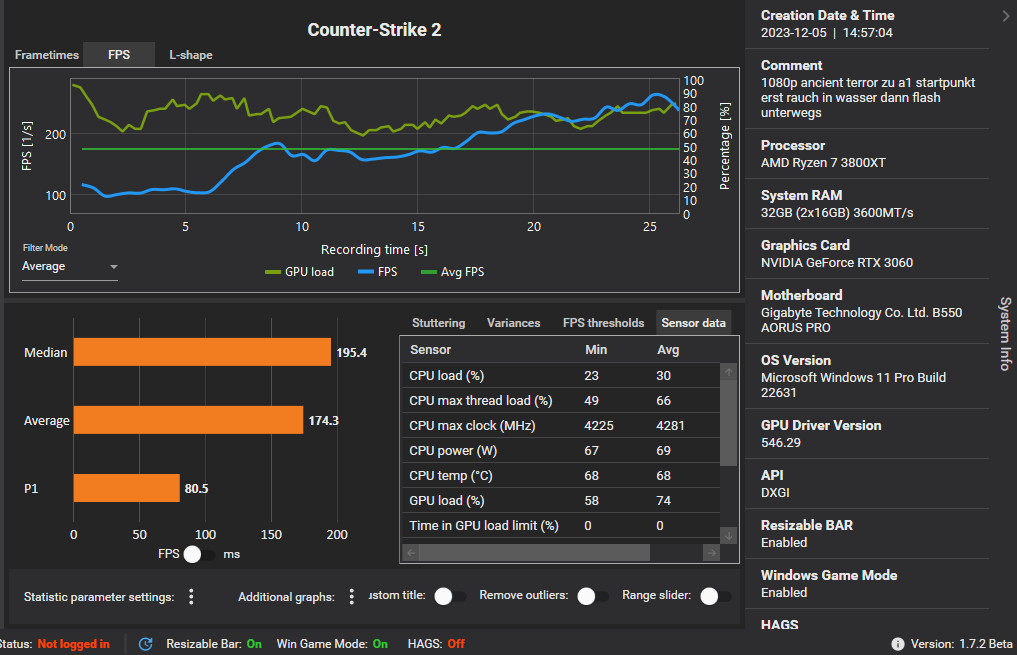Toggle FPS to ms display switch
The width and height of the screenshot is (1017, 655).
coord(198,554)
